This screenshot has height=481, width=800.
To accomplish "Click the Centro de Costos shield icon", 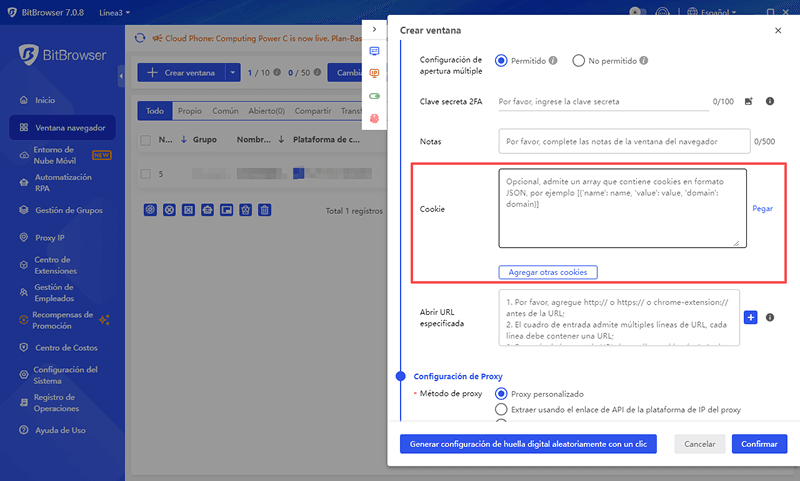I will pyautogui.click(x=23, y=347).
